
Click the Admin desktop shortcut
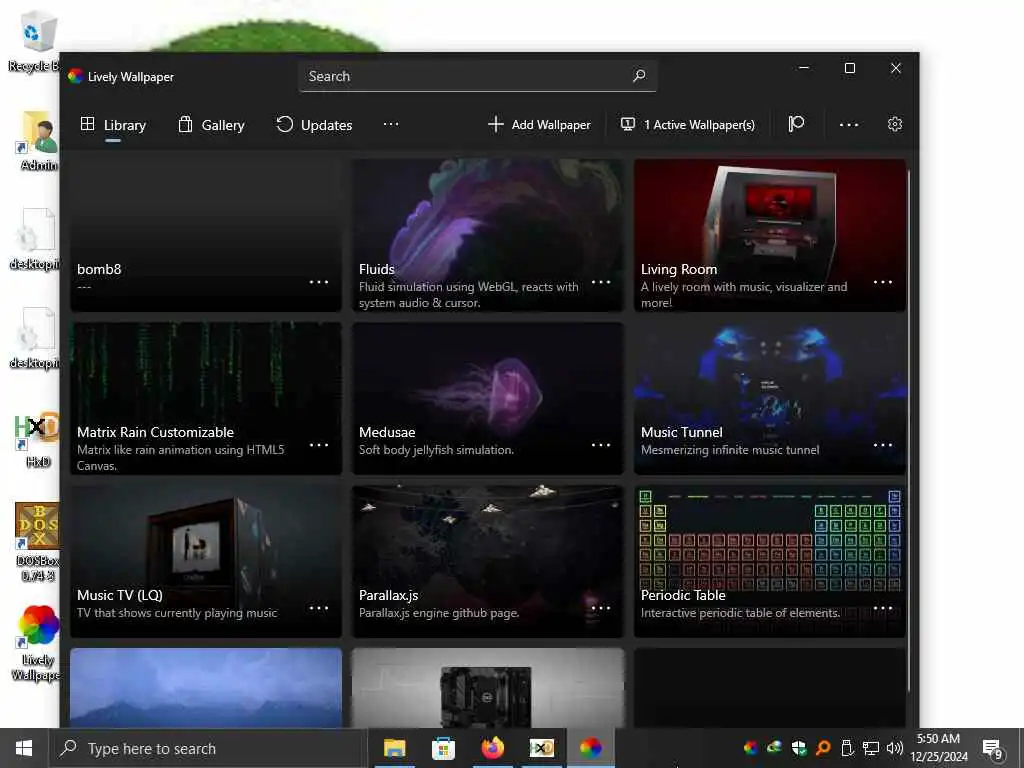click(38, 140)
